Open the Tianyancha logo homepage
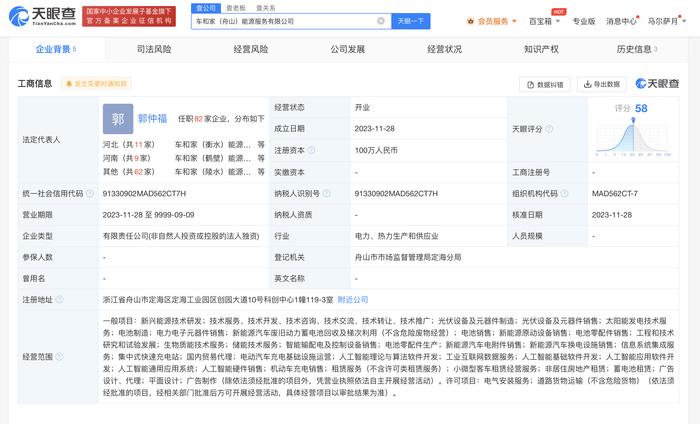This screenshot has width=700, height=424. pyautogui.click(x=42, y=16)
